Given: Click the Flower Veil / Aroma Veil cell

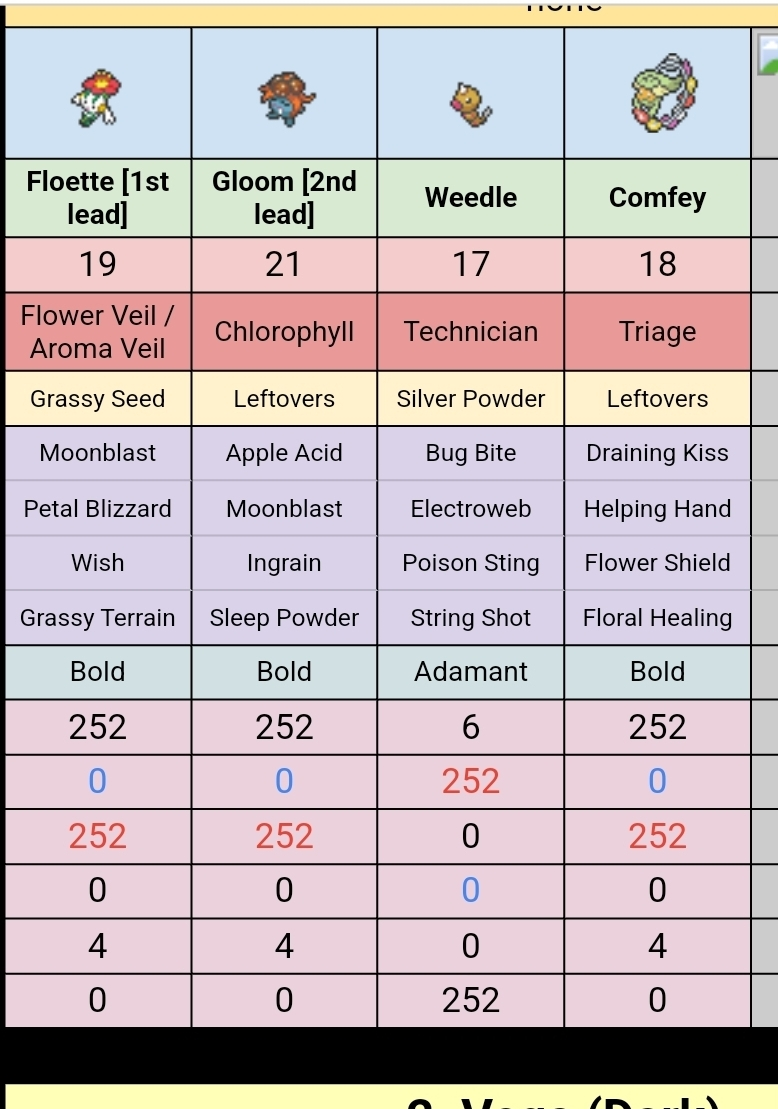Looking at the screenshot, I should (x=98, y=332).
